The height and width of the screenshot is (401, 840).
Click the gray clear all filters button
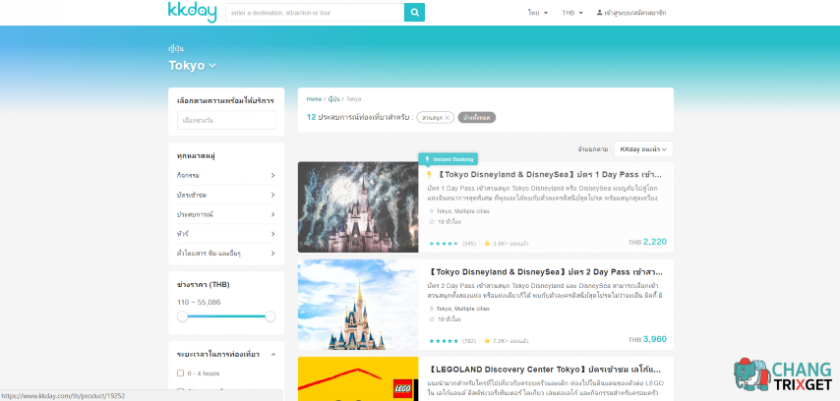[x=477, y=117]
